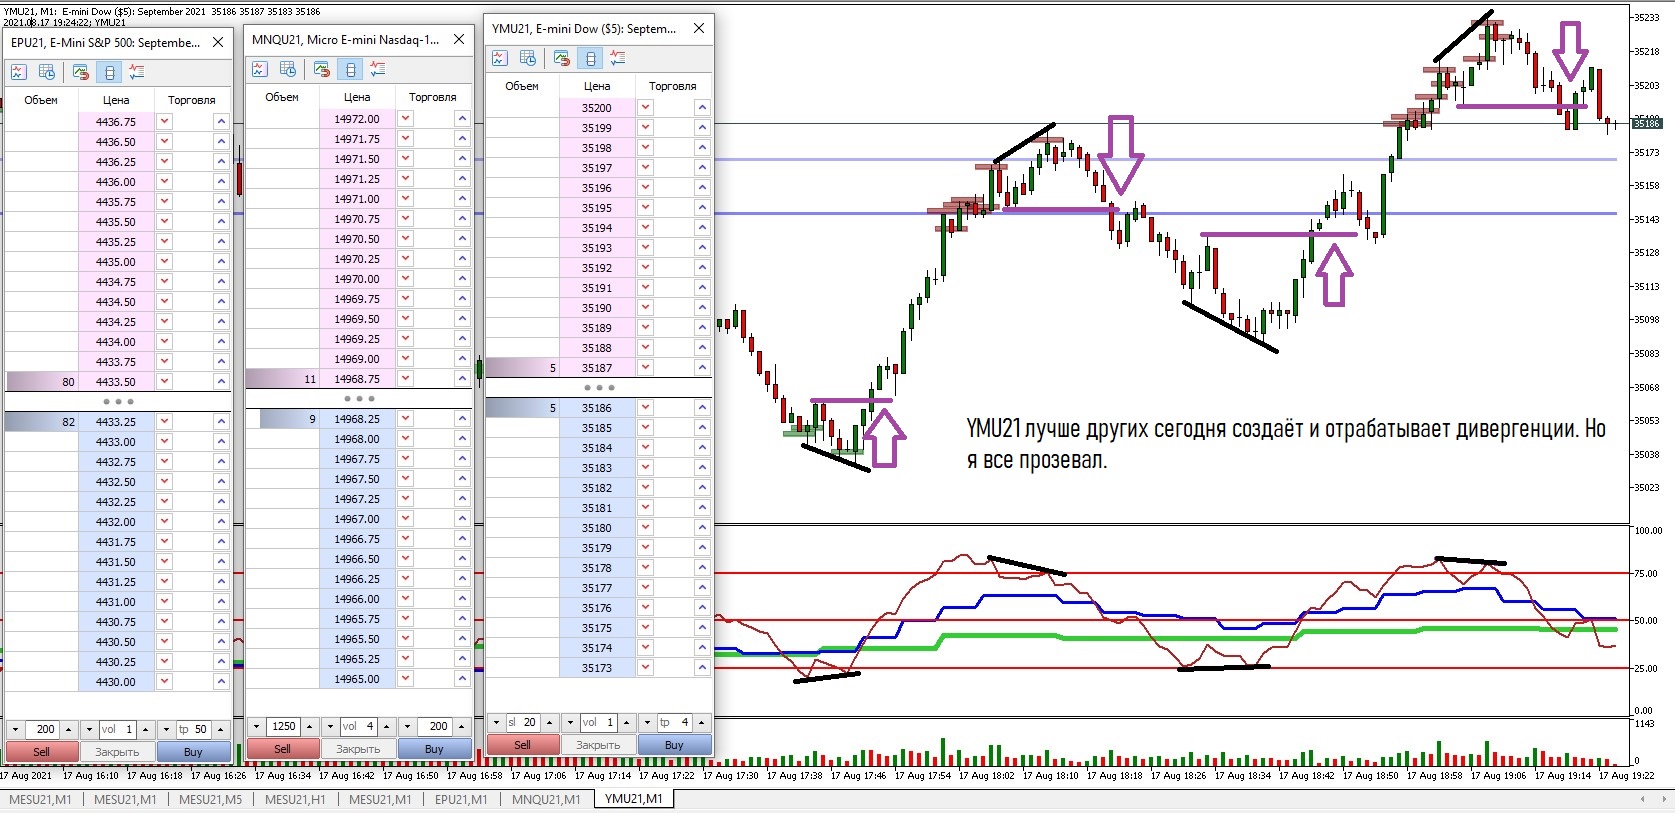This screenshot has width=1675, height=813.
Task: Select the YMU21,M1 chart tab
Action: 634,798
